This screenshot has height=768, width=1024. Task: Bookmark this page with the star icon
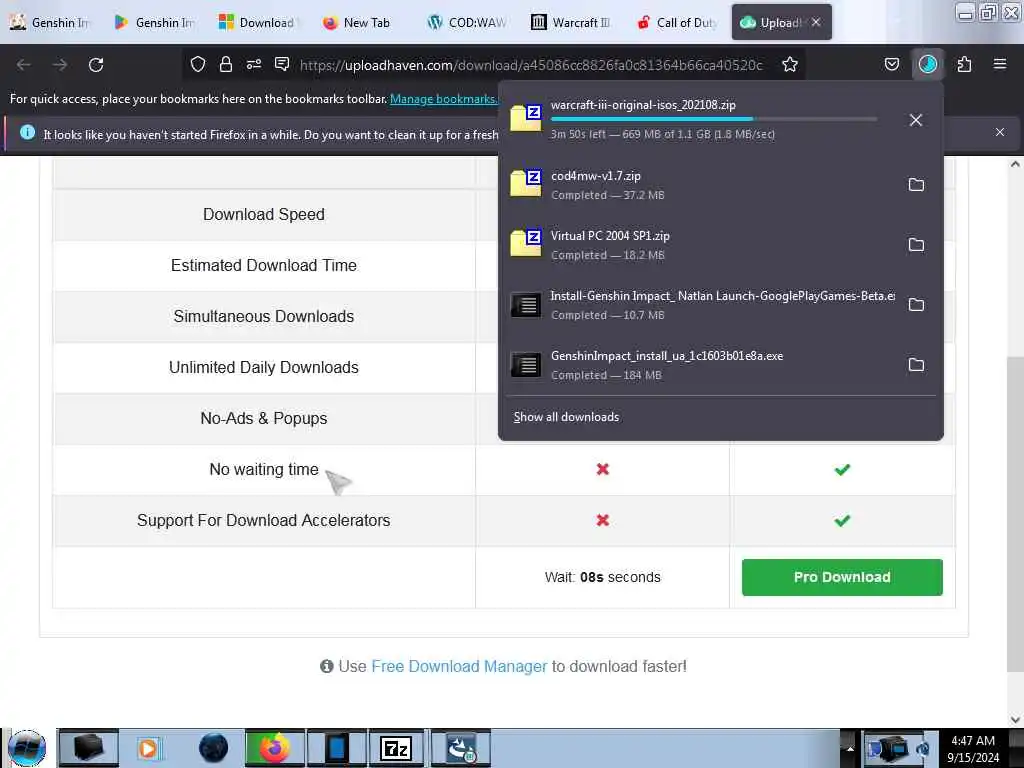point(790,64)
